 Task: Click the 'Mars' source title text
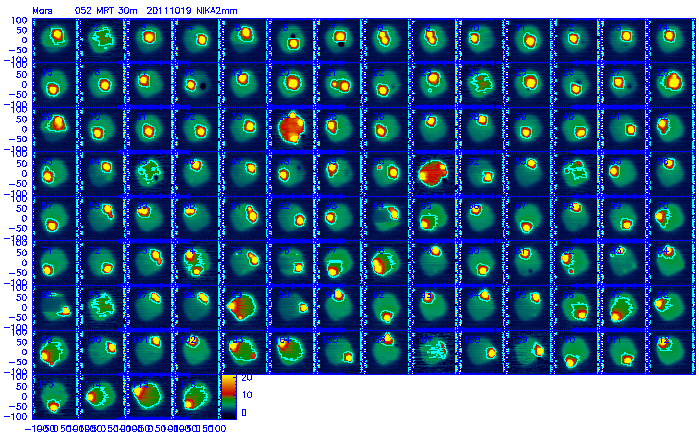coord(43,8)
